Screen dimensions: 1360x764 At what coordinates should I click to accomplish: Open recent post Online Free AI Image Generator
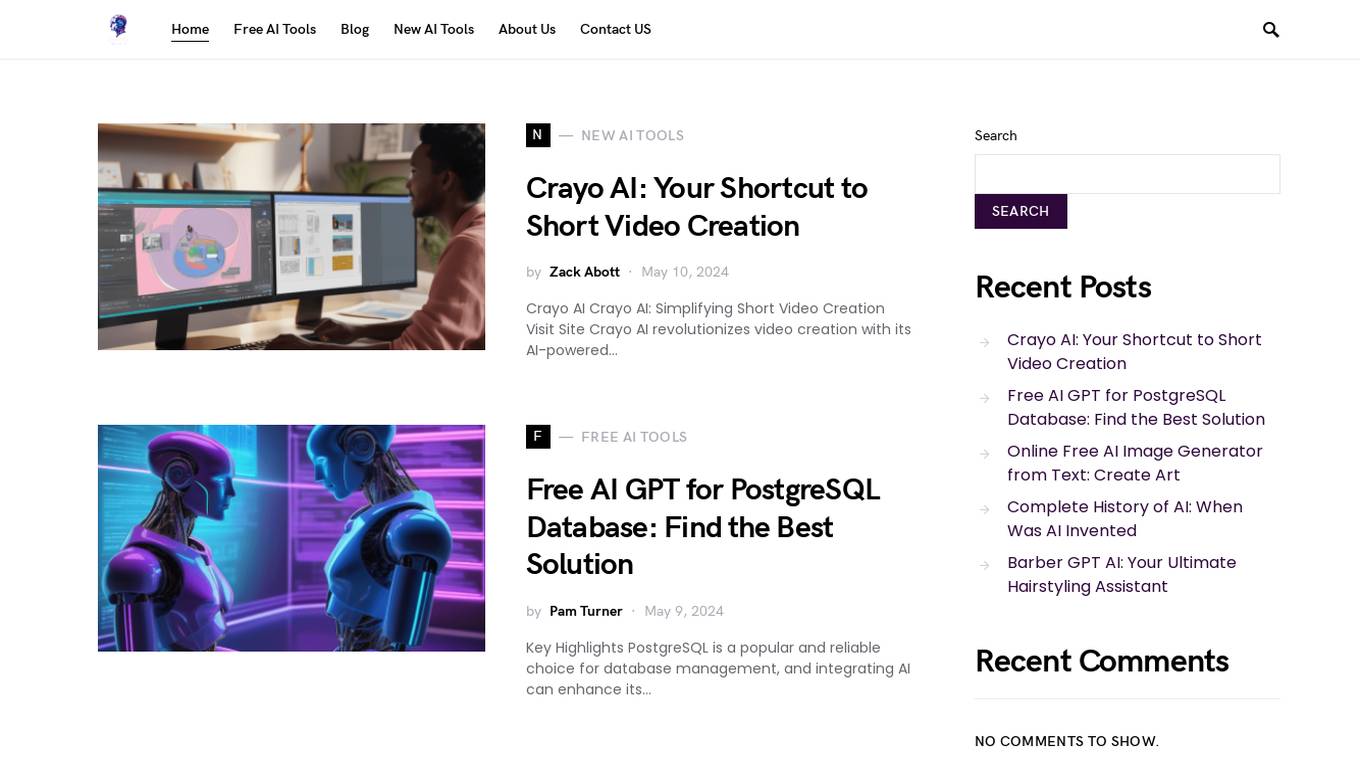[x=1135, y=464]
